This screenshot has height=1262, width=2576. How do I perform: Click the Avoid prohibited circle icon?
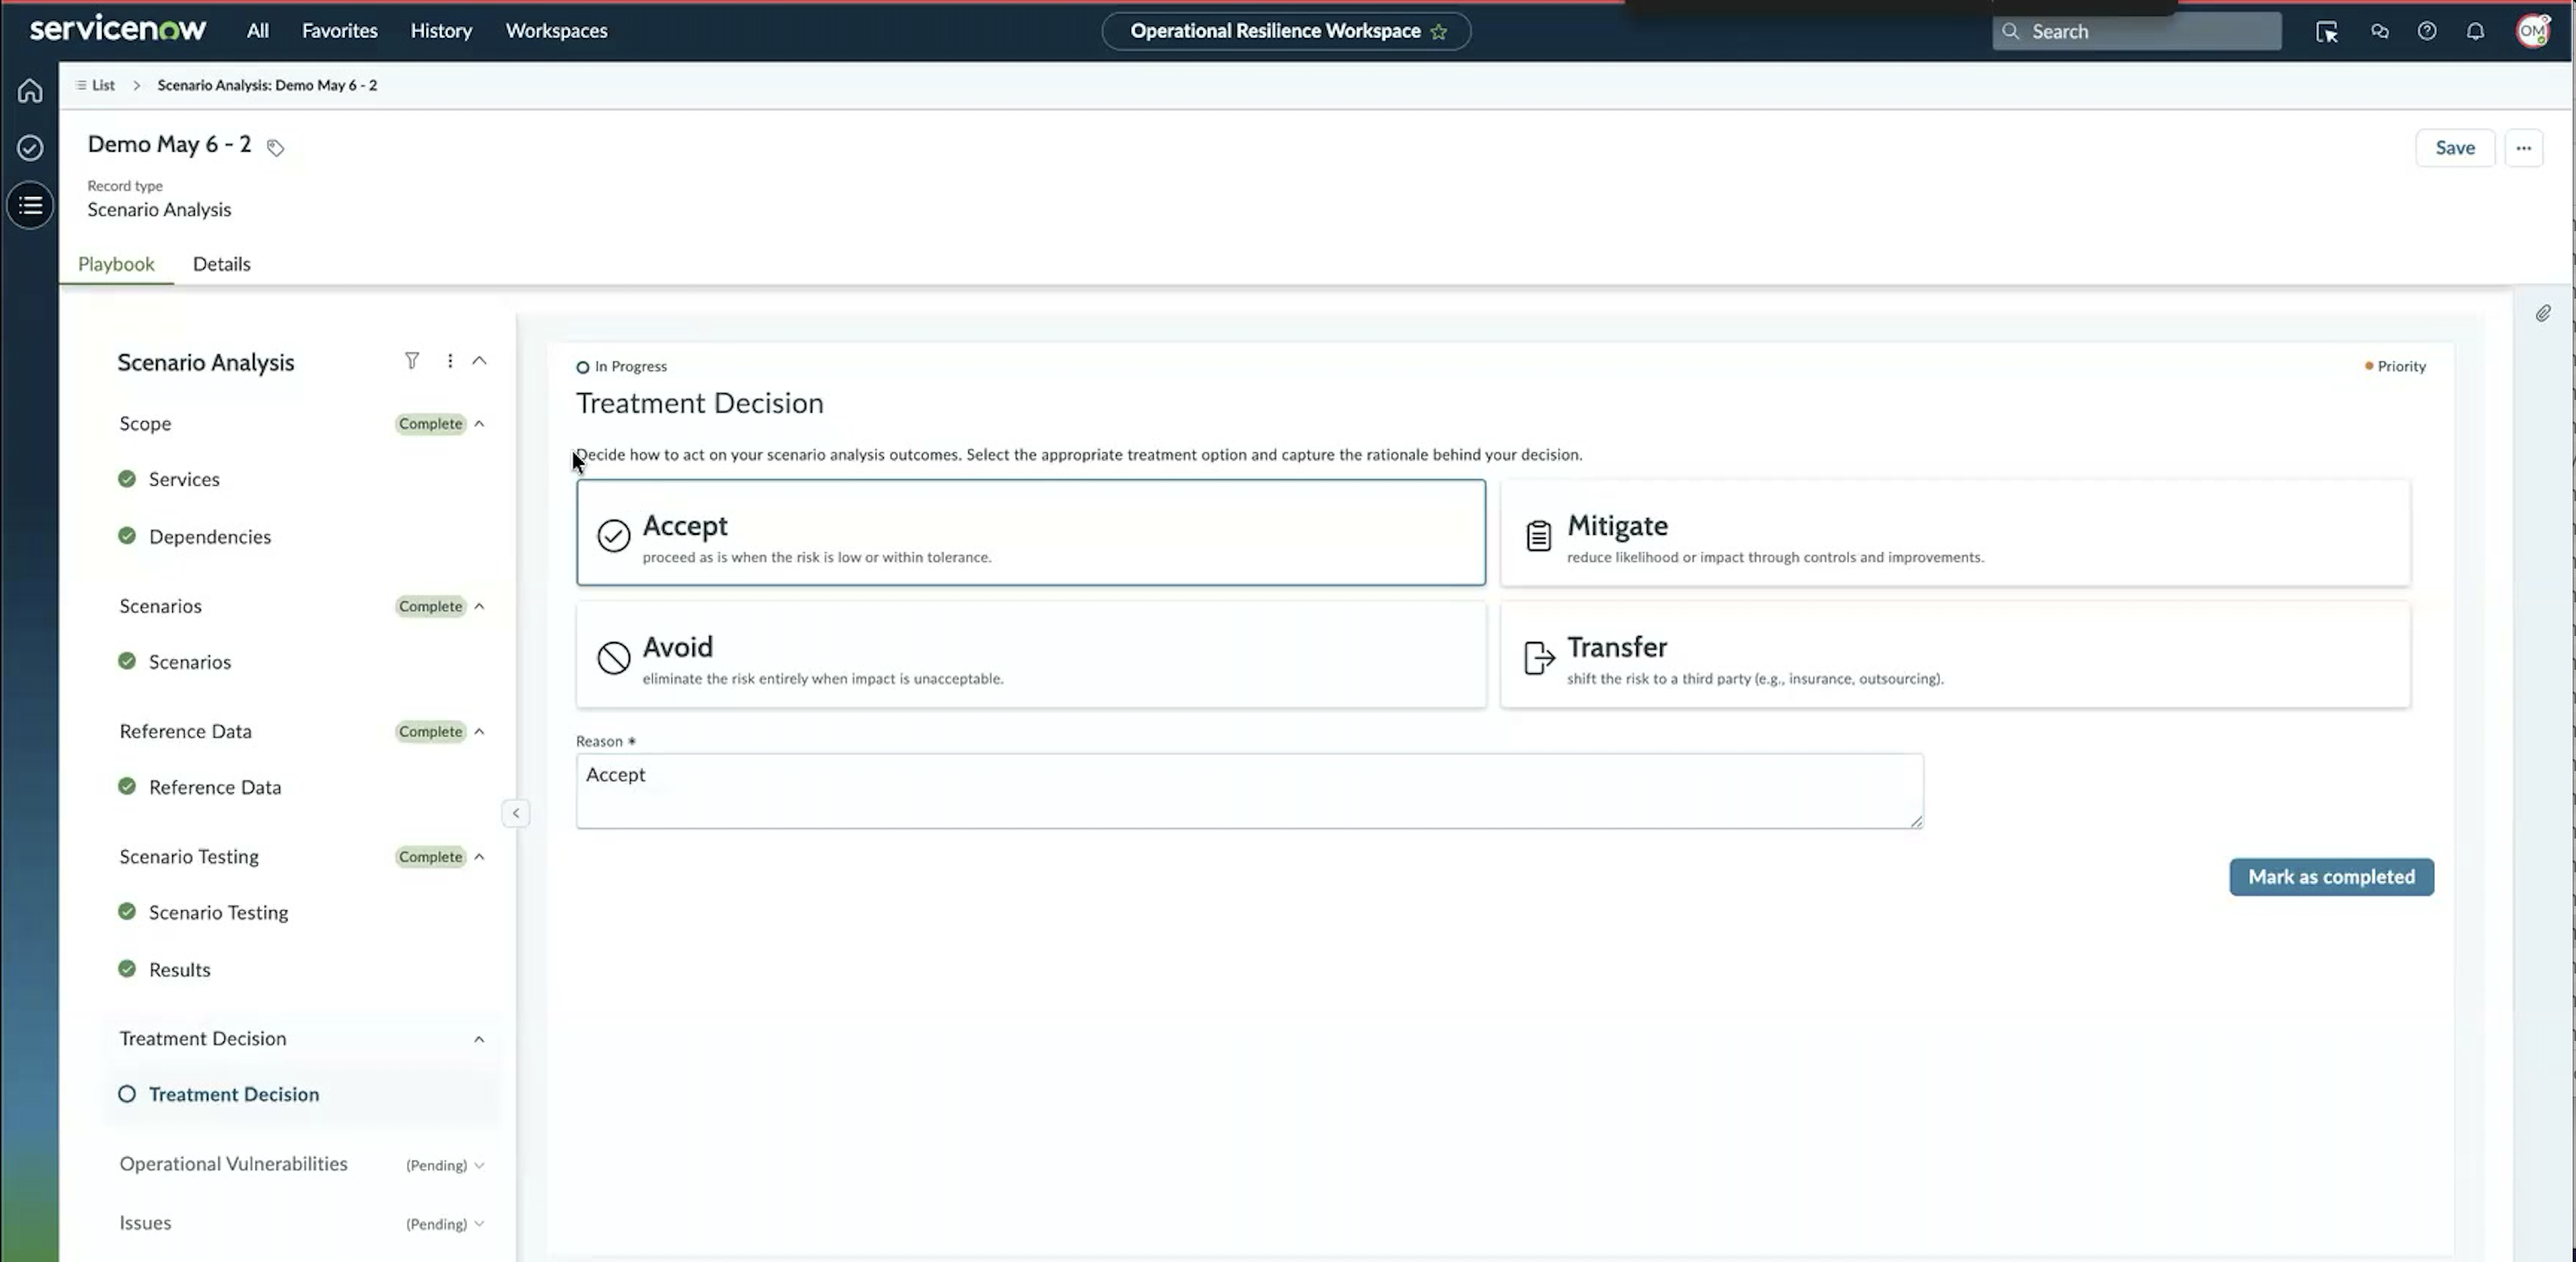point(613,657)
